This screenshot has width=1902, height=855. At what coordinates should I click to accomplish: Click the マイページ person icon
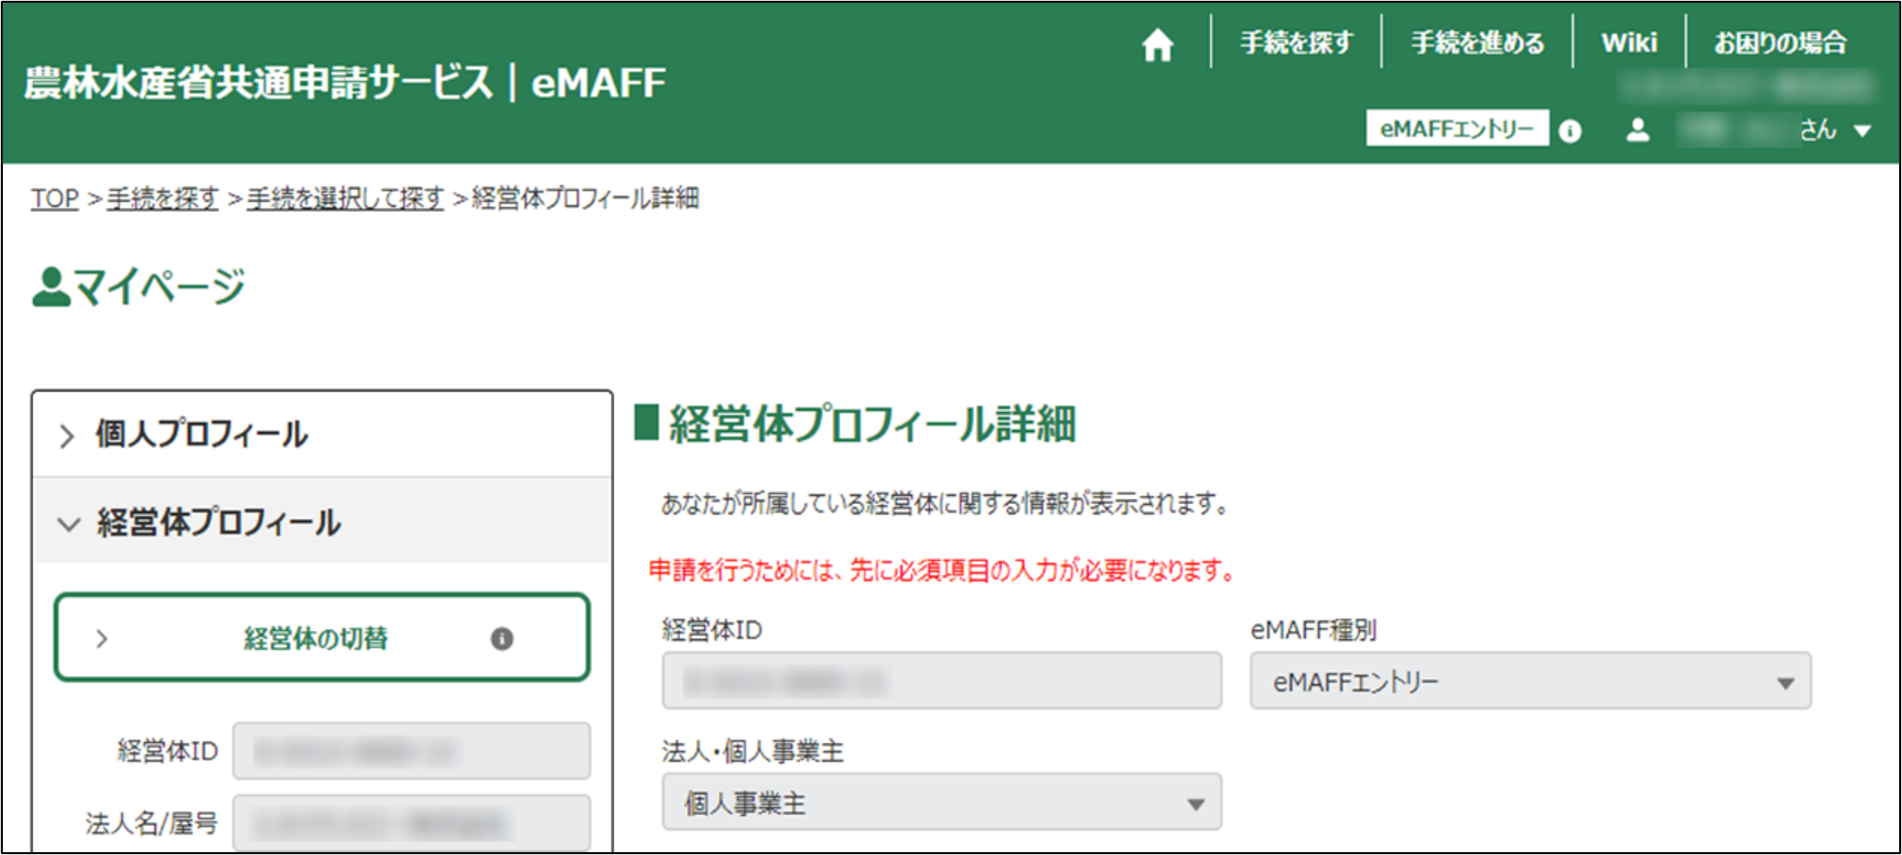click(x=50, y=287)
